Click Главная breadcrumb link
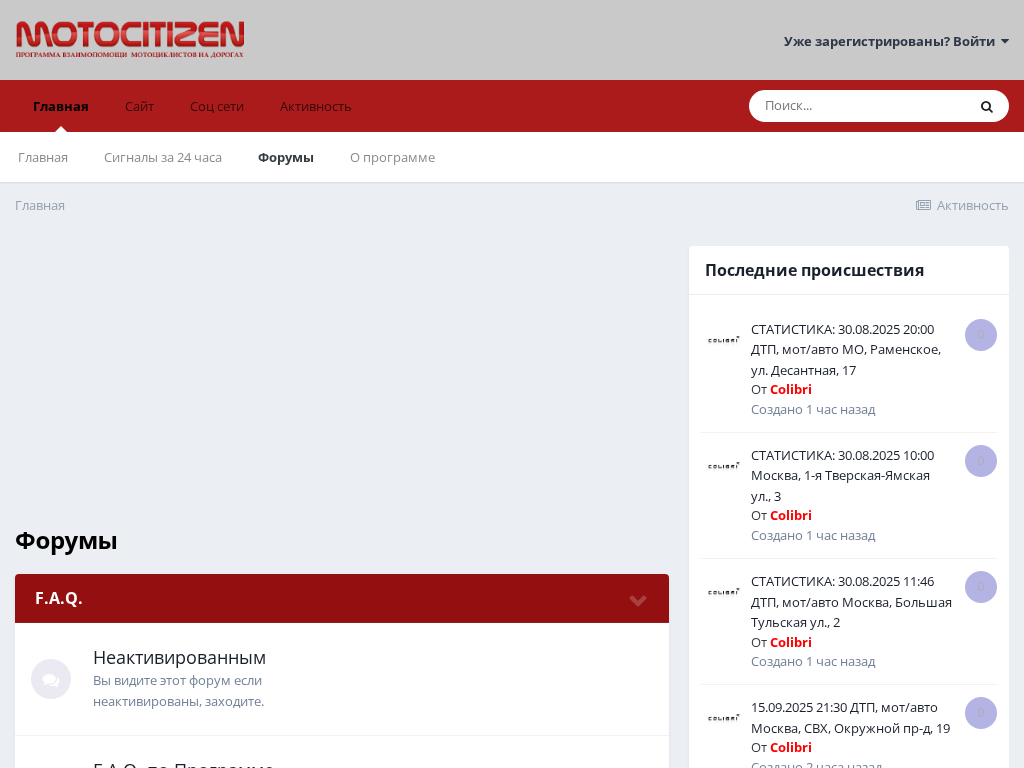 tap(40, 205)
